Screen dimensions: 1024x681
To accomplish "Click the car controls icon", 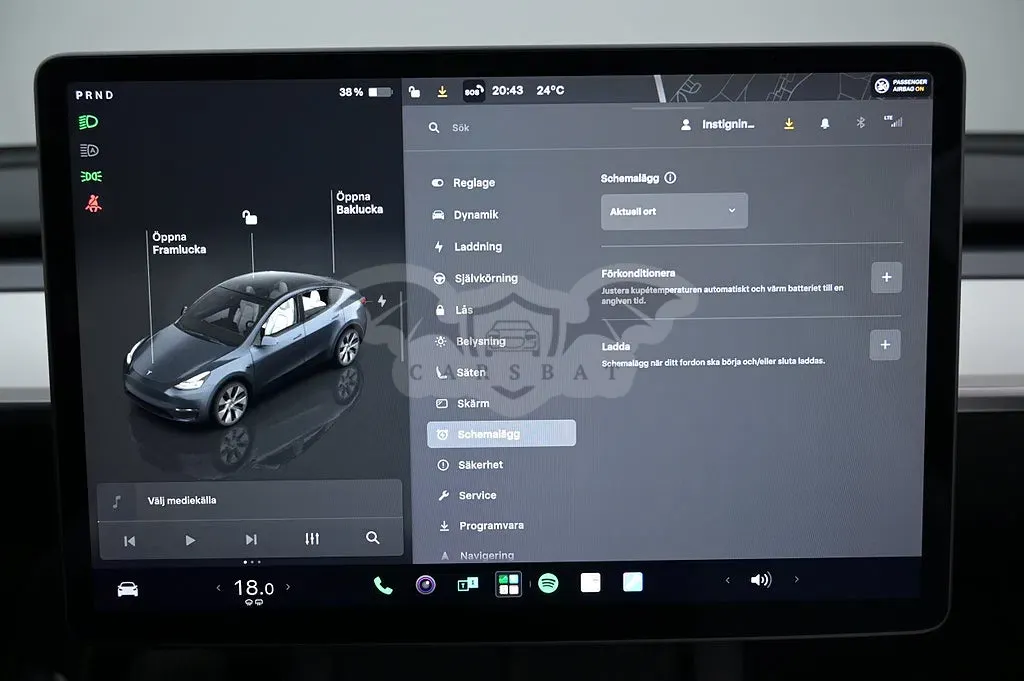I will (127, 589).
